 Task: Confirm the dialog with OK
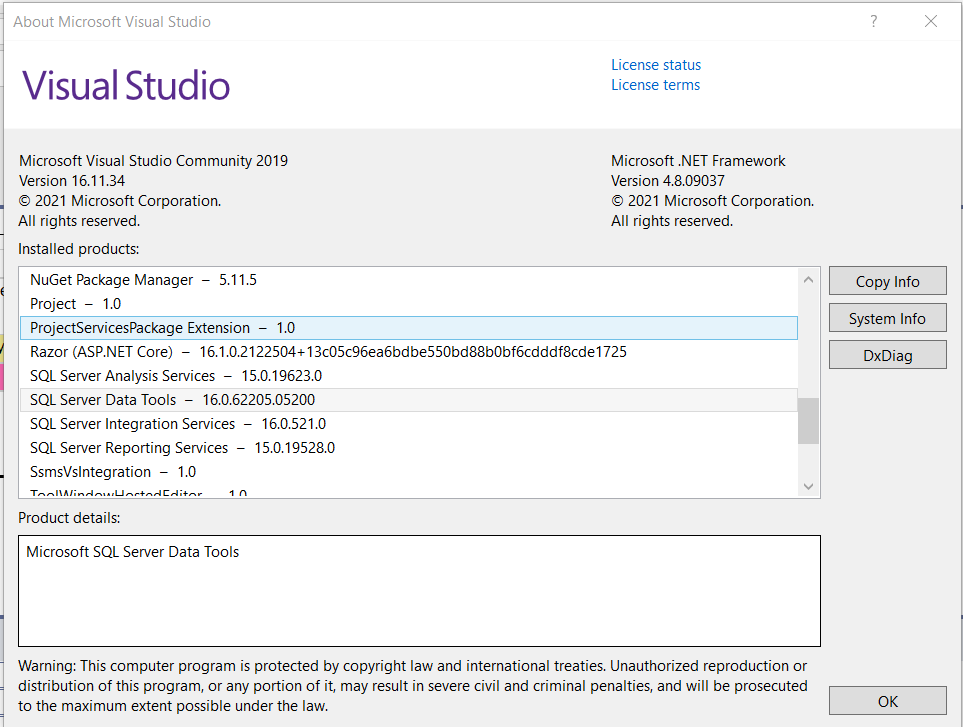click(887, 701)
